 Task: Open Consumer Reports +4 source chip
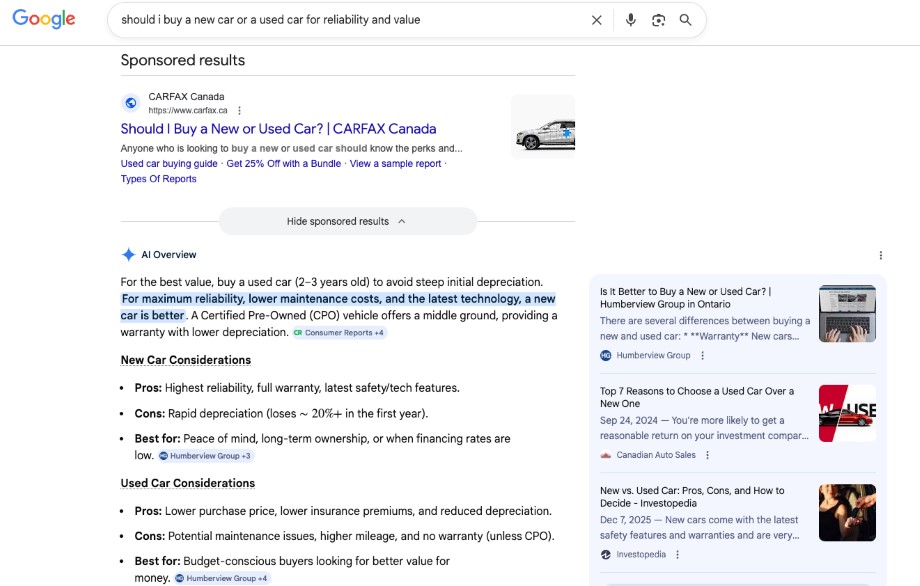pos(339,333)
